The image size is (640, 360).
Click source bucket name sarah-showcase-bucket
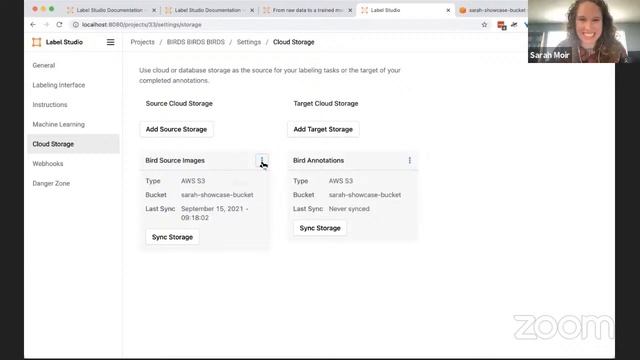pos(217,195)
